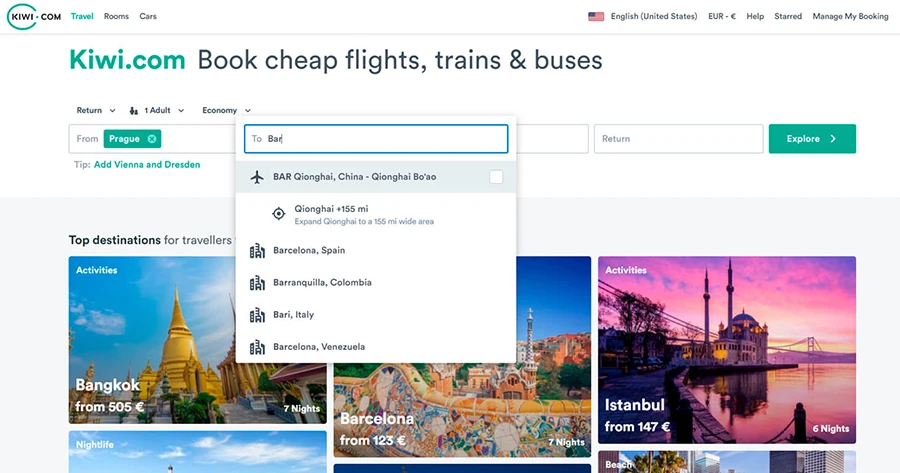Screen dimensions: 900x473
Task: Switch to the Cars tab
Action: 148,16
